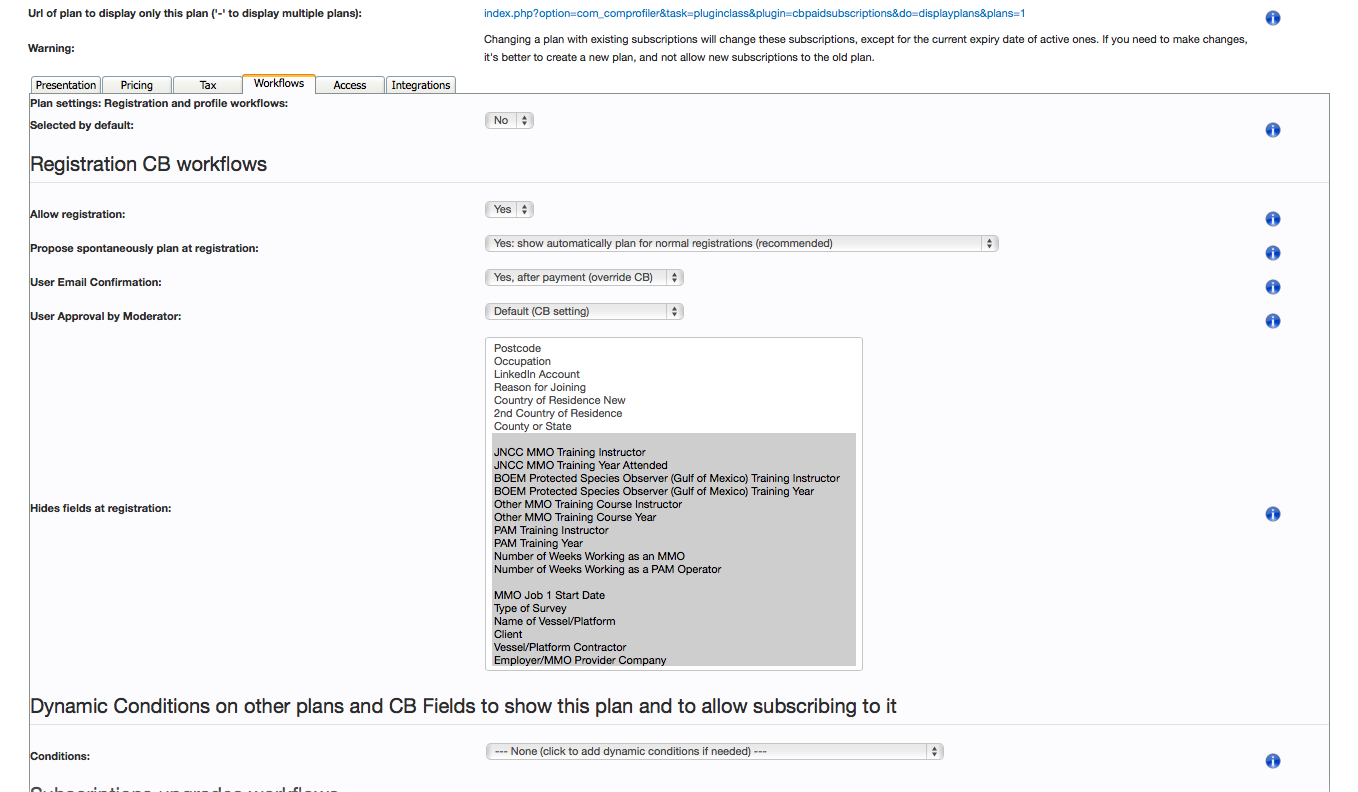Click info icon for Propose spontaneously plan
This screenshot has width=1358, height=792.
[x=1273, y=253]
